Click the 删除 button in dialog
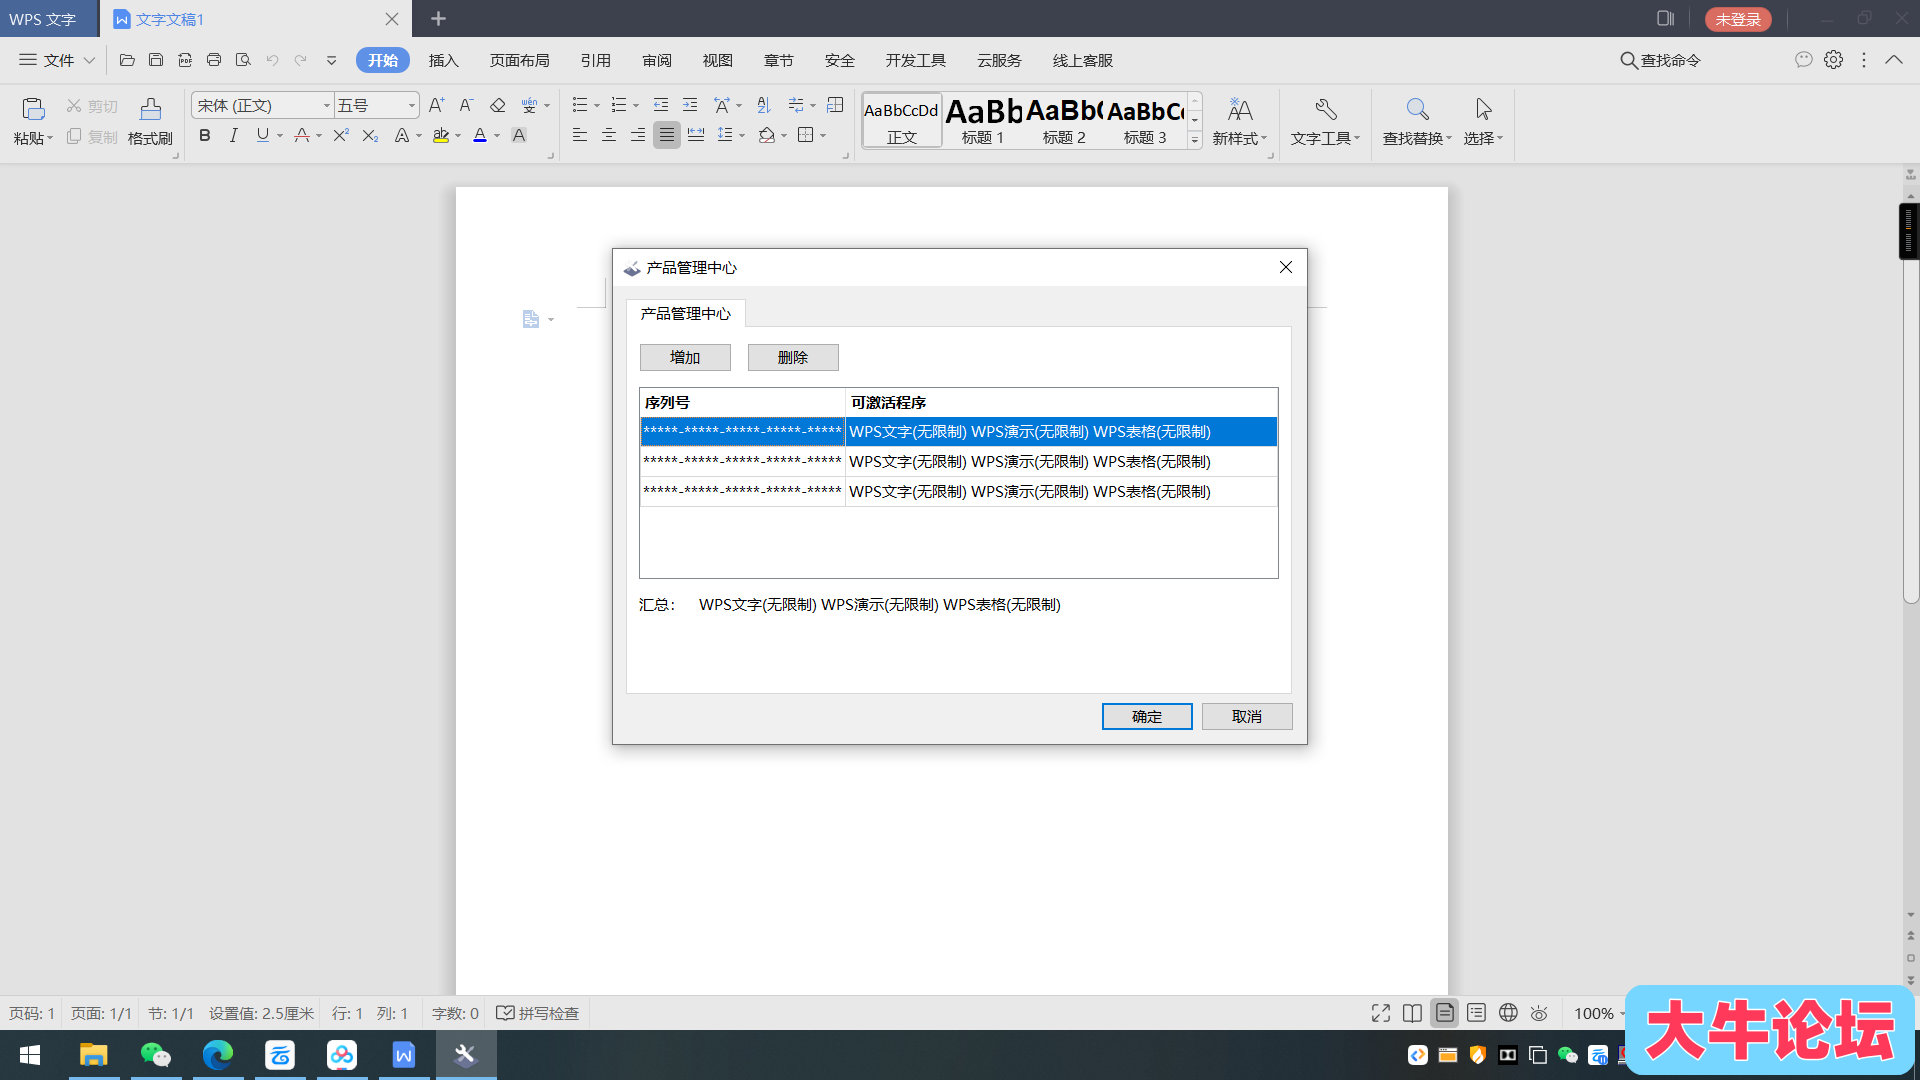 (793, 357)
